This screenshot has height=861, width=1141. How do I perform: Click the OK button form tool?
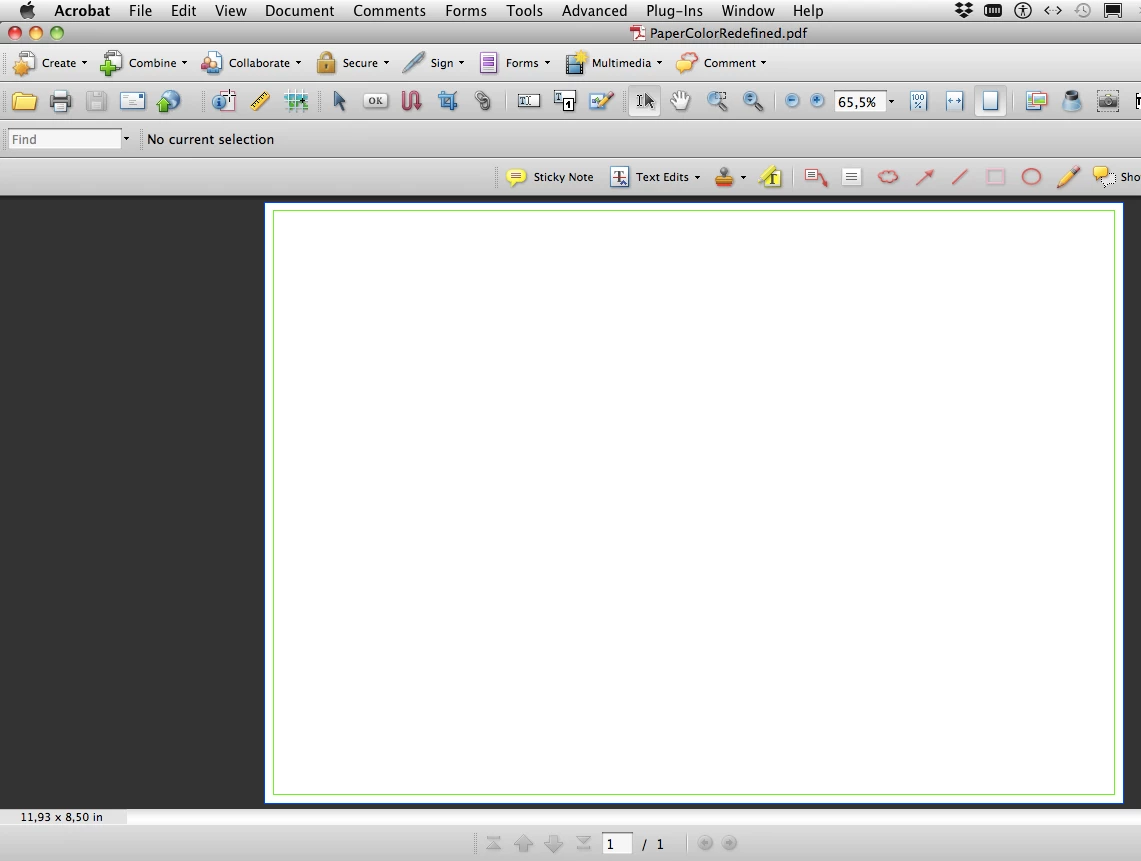(x=375, y=101)
